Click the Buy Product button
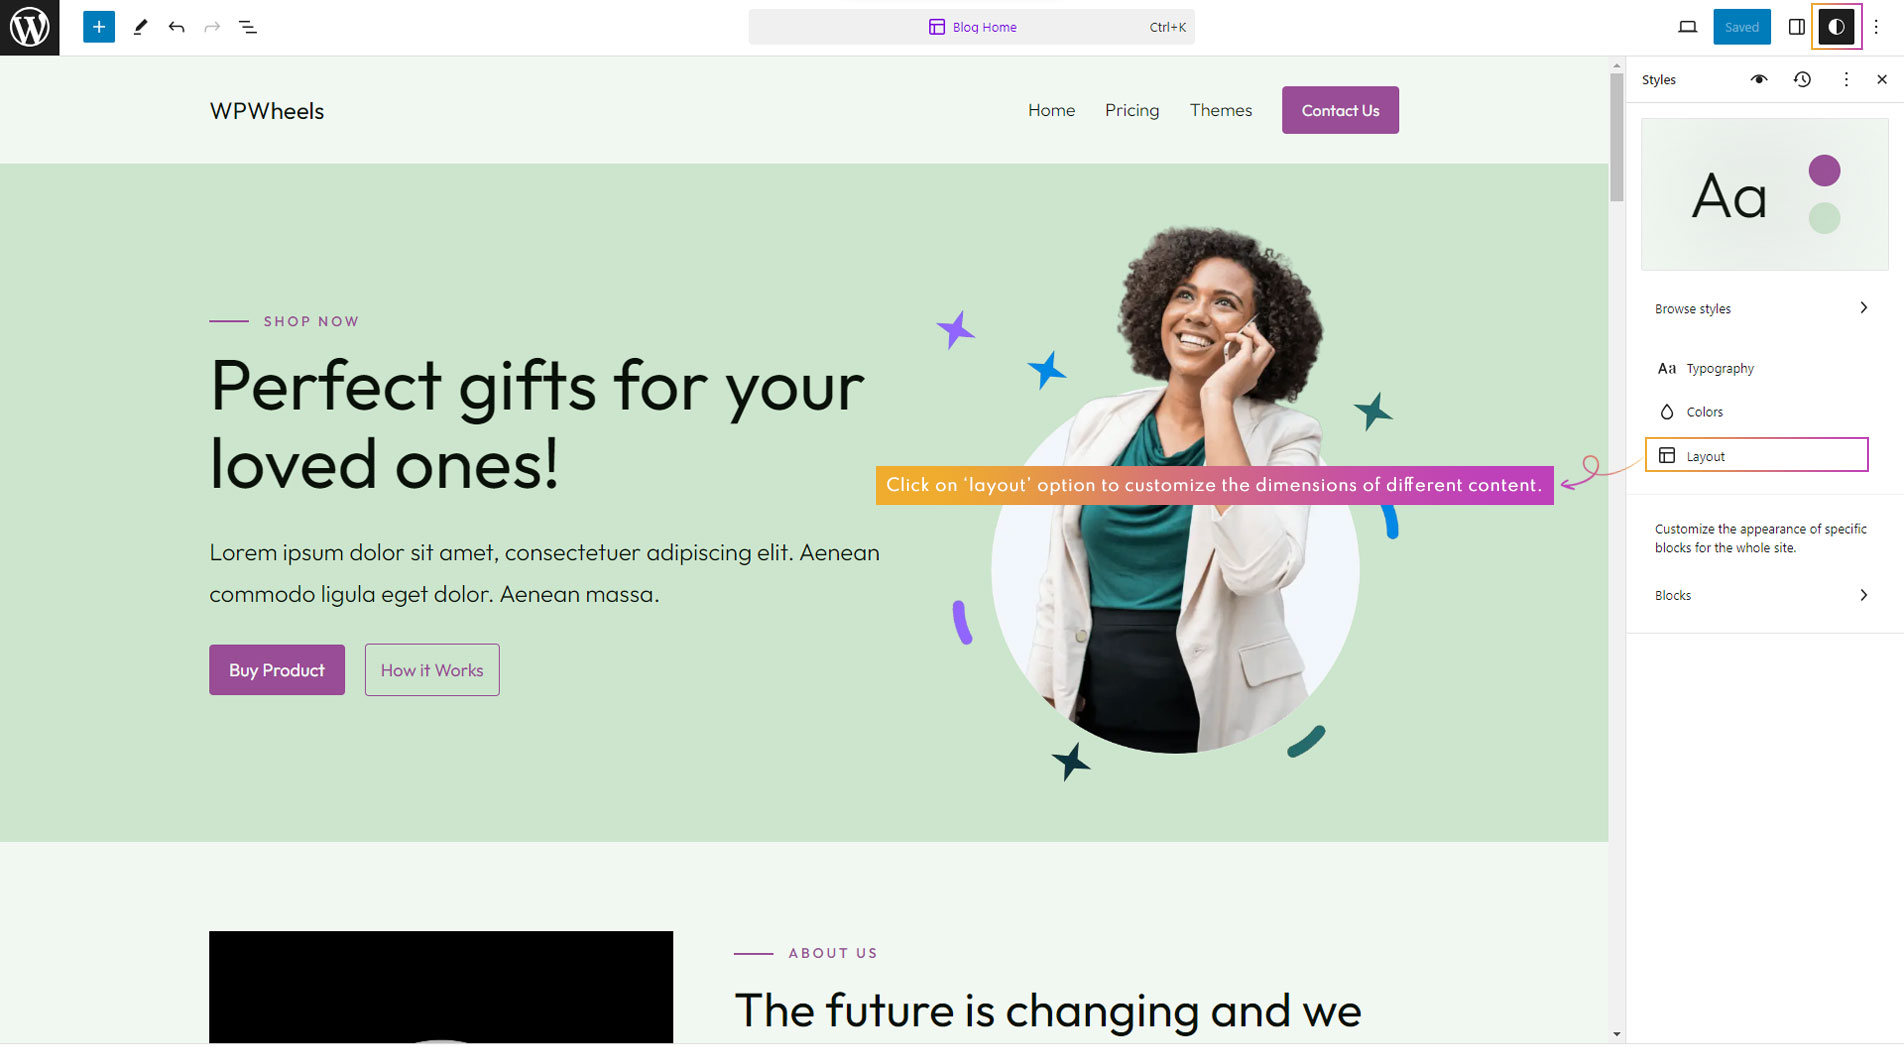 (277, 670)
